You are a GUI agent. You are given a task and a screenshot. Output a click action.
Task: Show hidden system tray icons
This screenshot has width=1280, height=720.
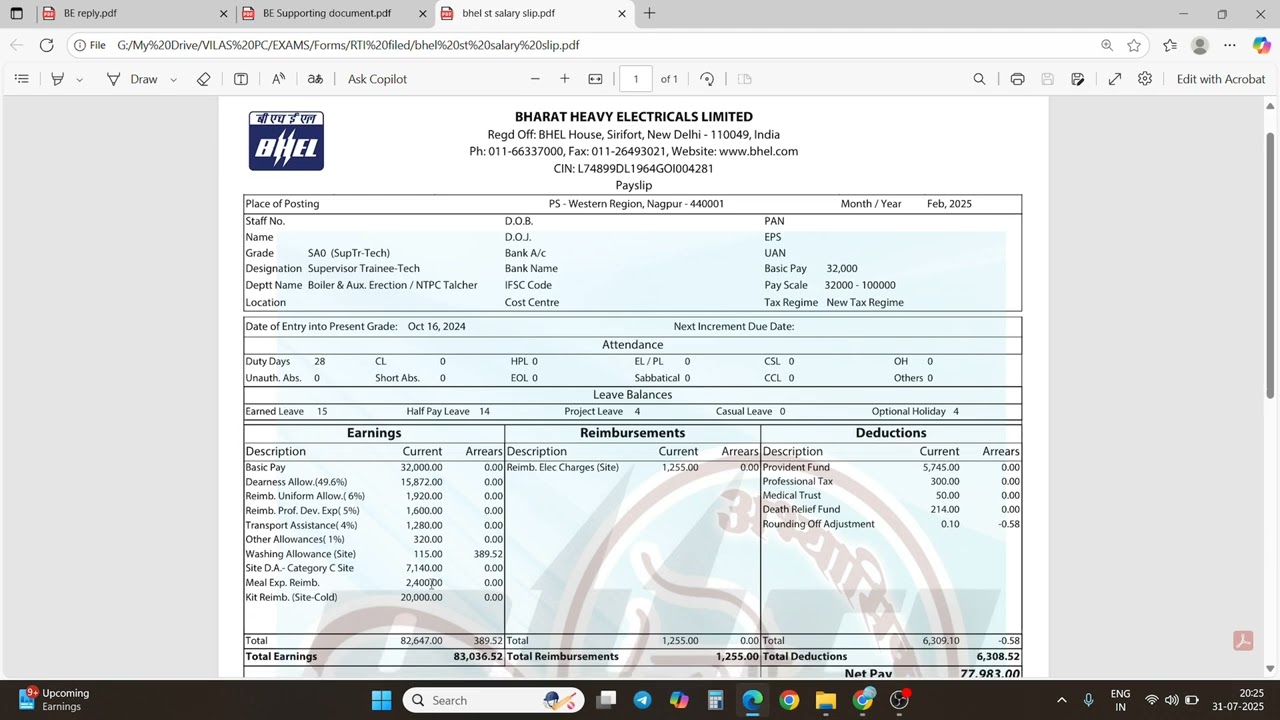pyautogui.click(x=1061, y=700)
